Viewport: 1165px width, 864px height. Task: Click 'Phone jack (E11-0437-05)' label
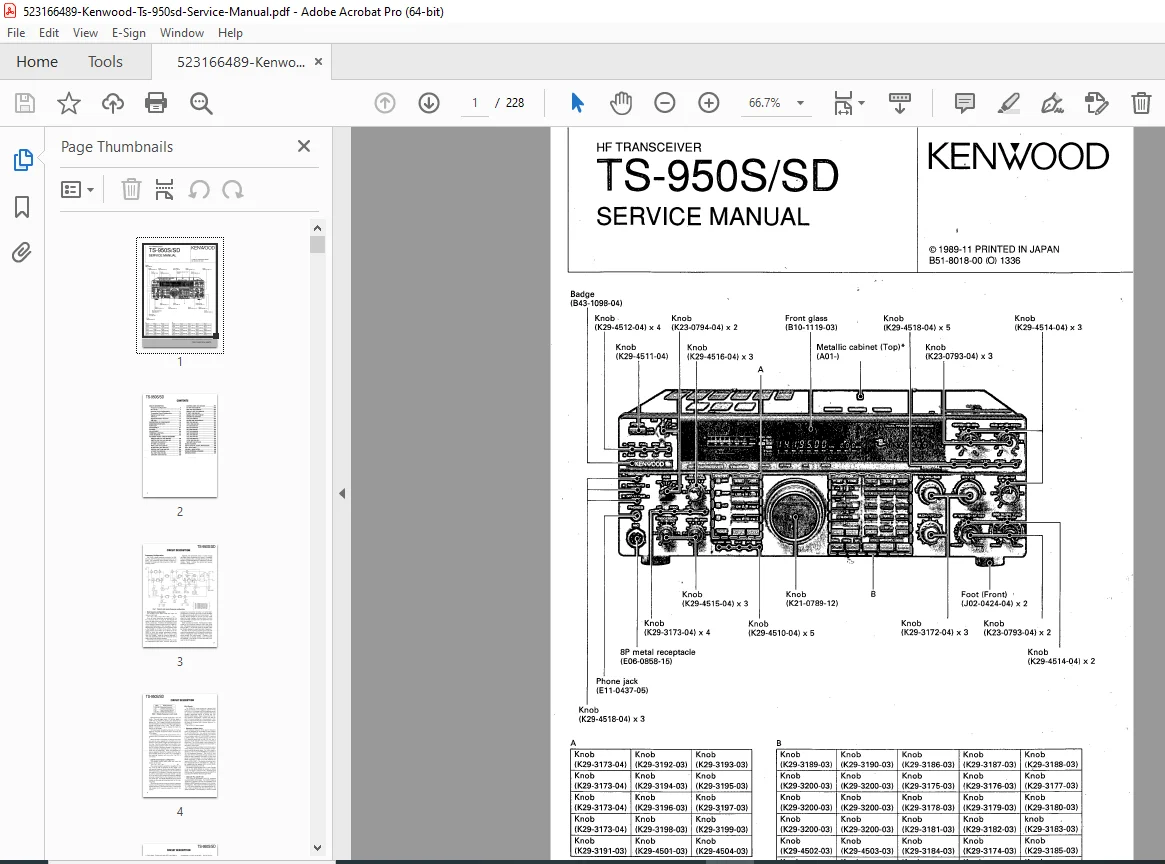coord(621,686)
